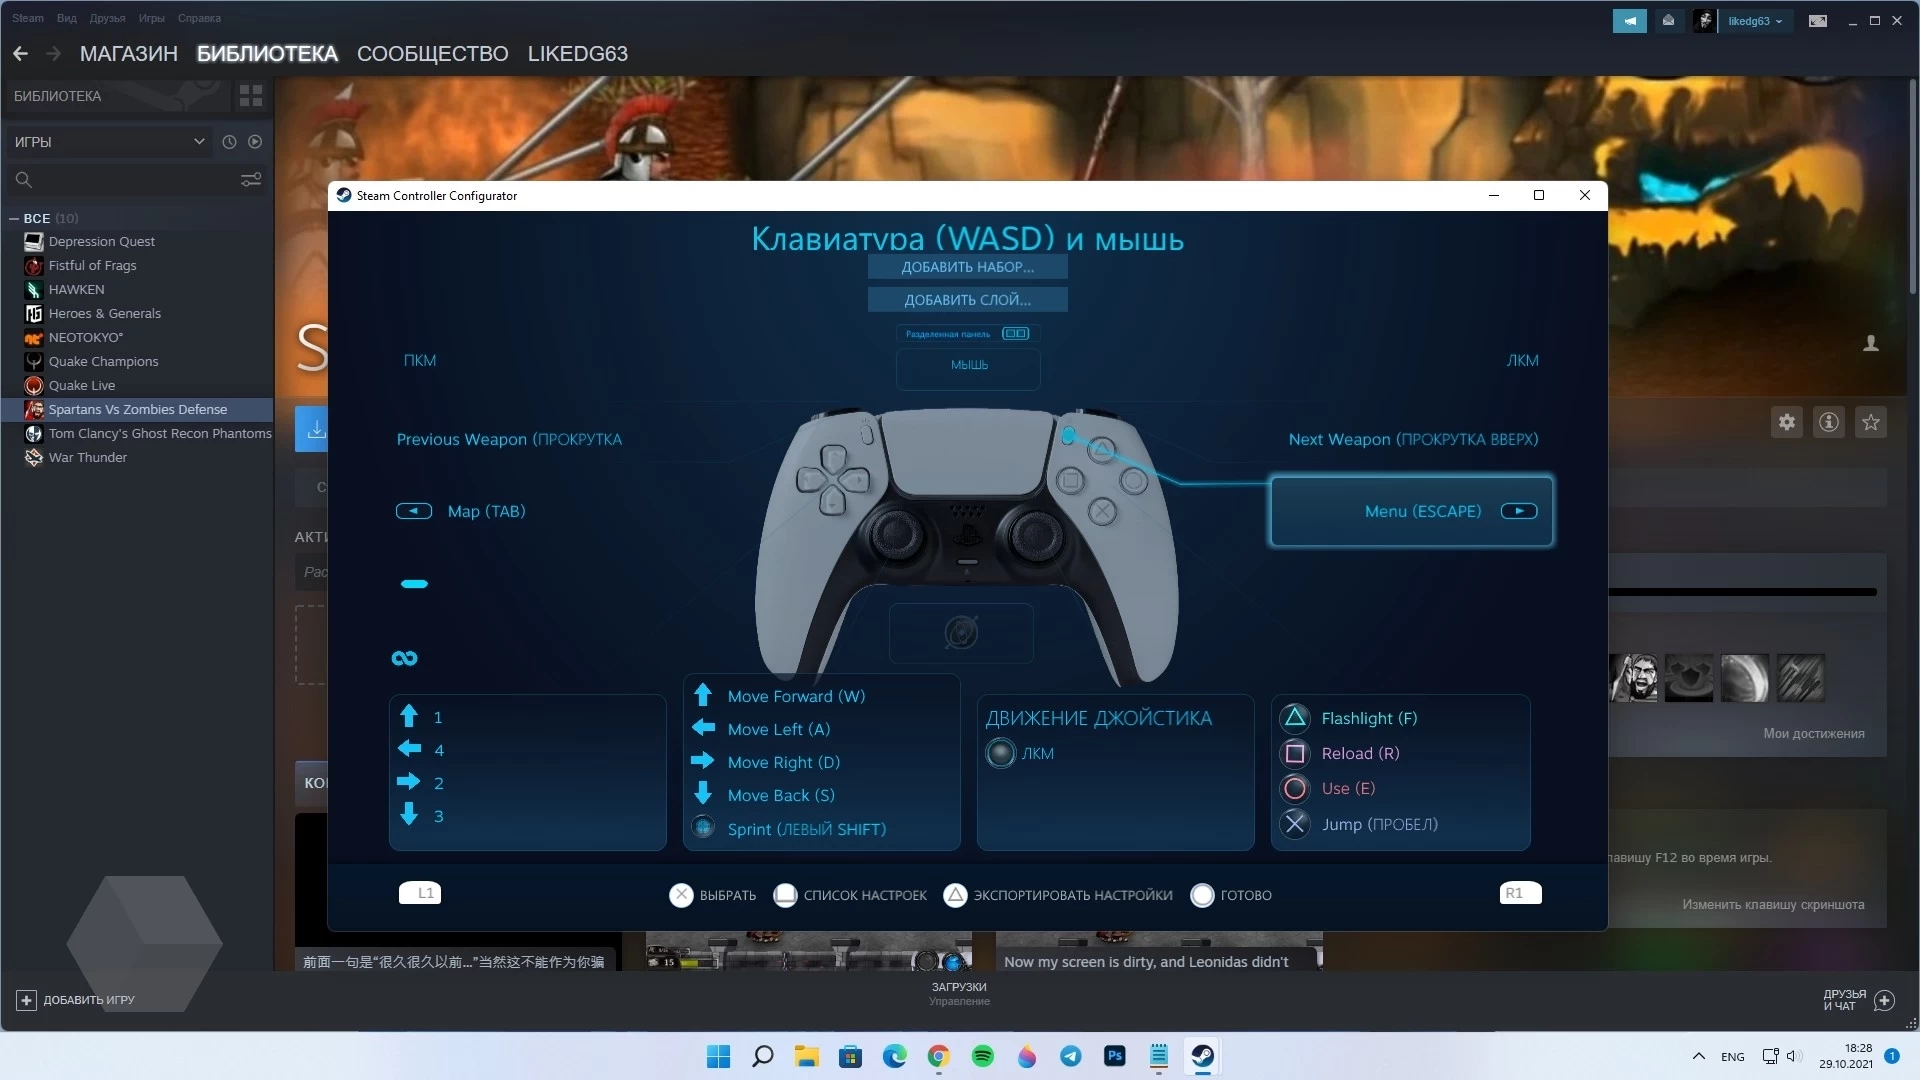Expand the СООБЩЕСТВО navigation menu
The width and height of the screenshot is (1920, 1080).
433,54
